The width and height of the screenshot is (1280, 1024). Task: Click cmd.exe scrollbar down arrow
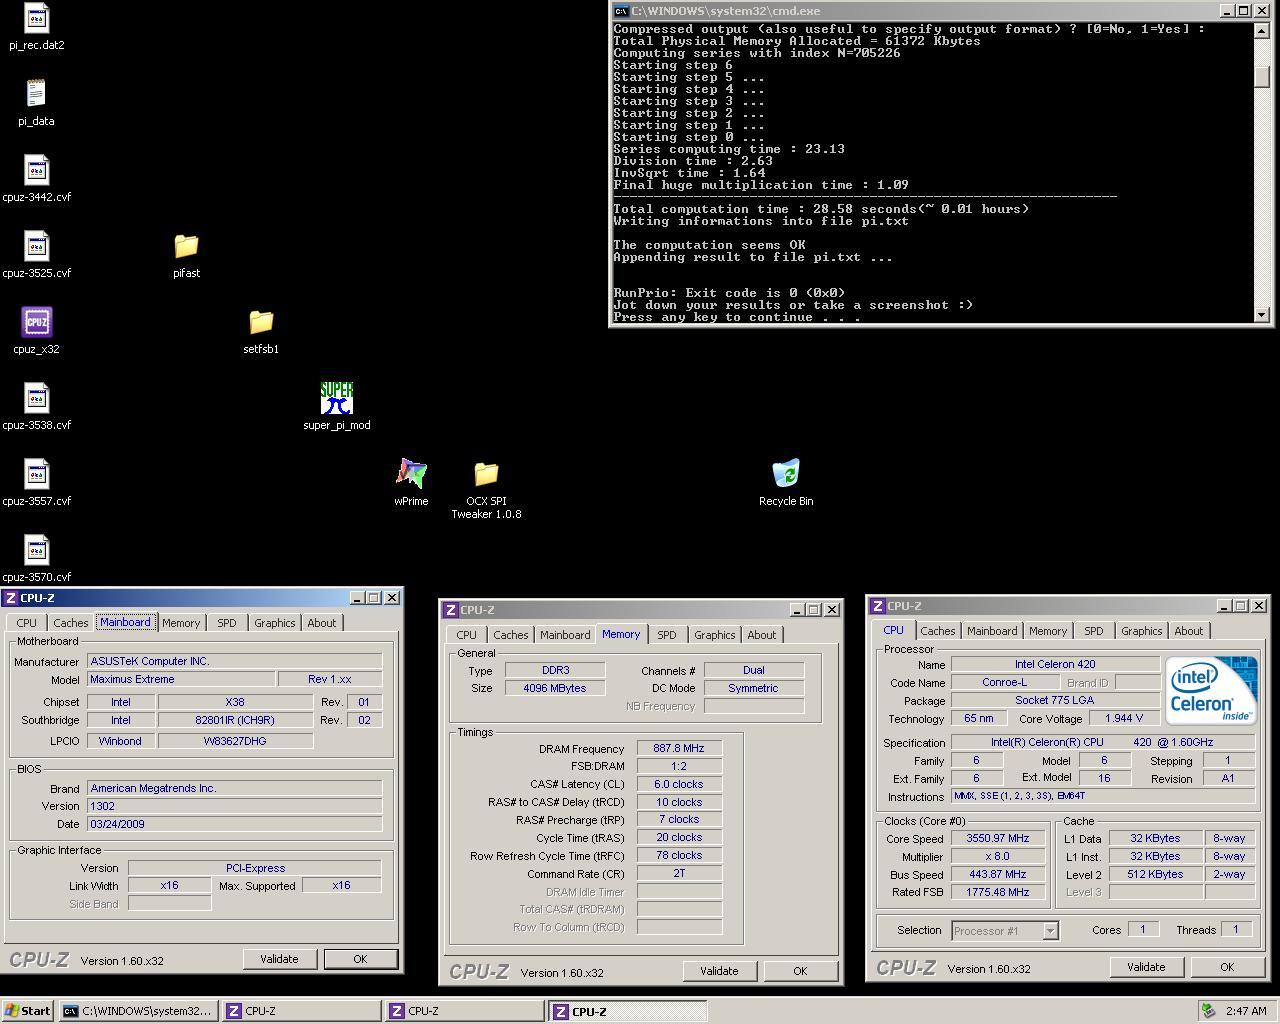[x=1262, y=315]
